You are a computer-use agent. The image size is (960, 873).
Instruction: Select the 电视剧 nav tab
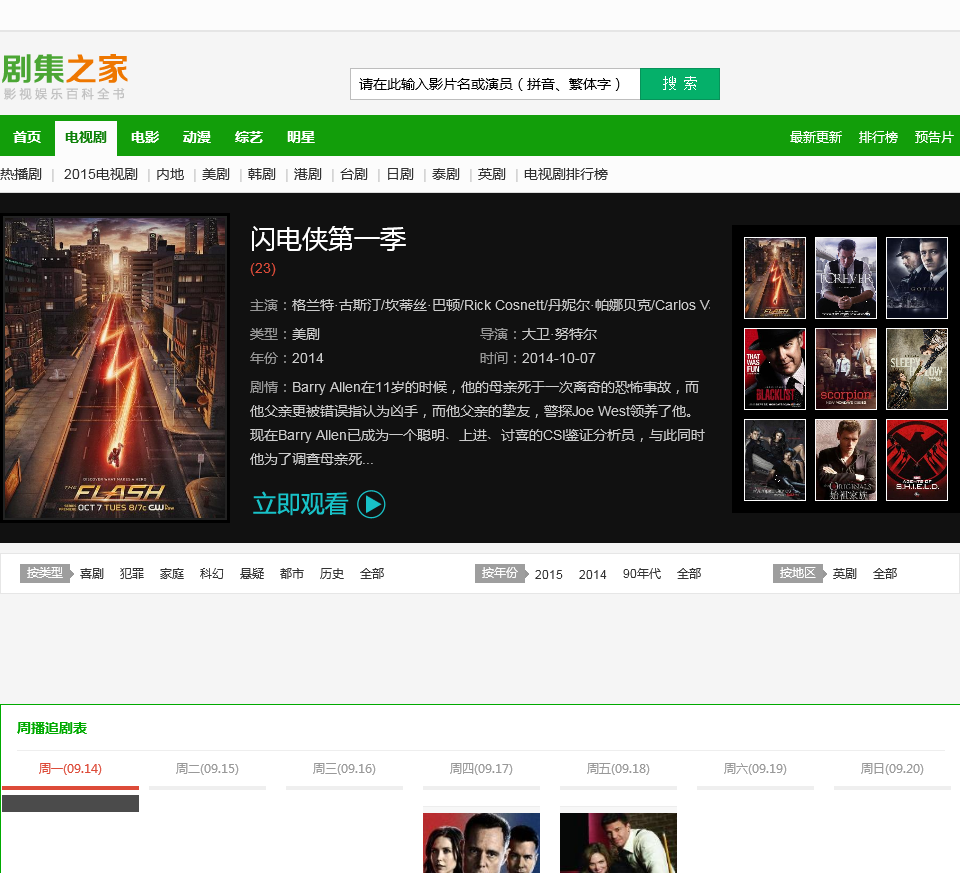coord(86,138)
